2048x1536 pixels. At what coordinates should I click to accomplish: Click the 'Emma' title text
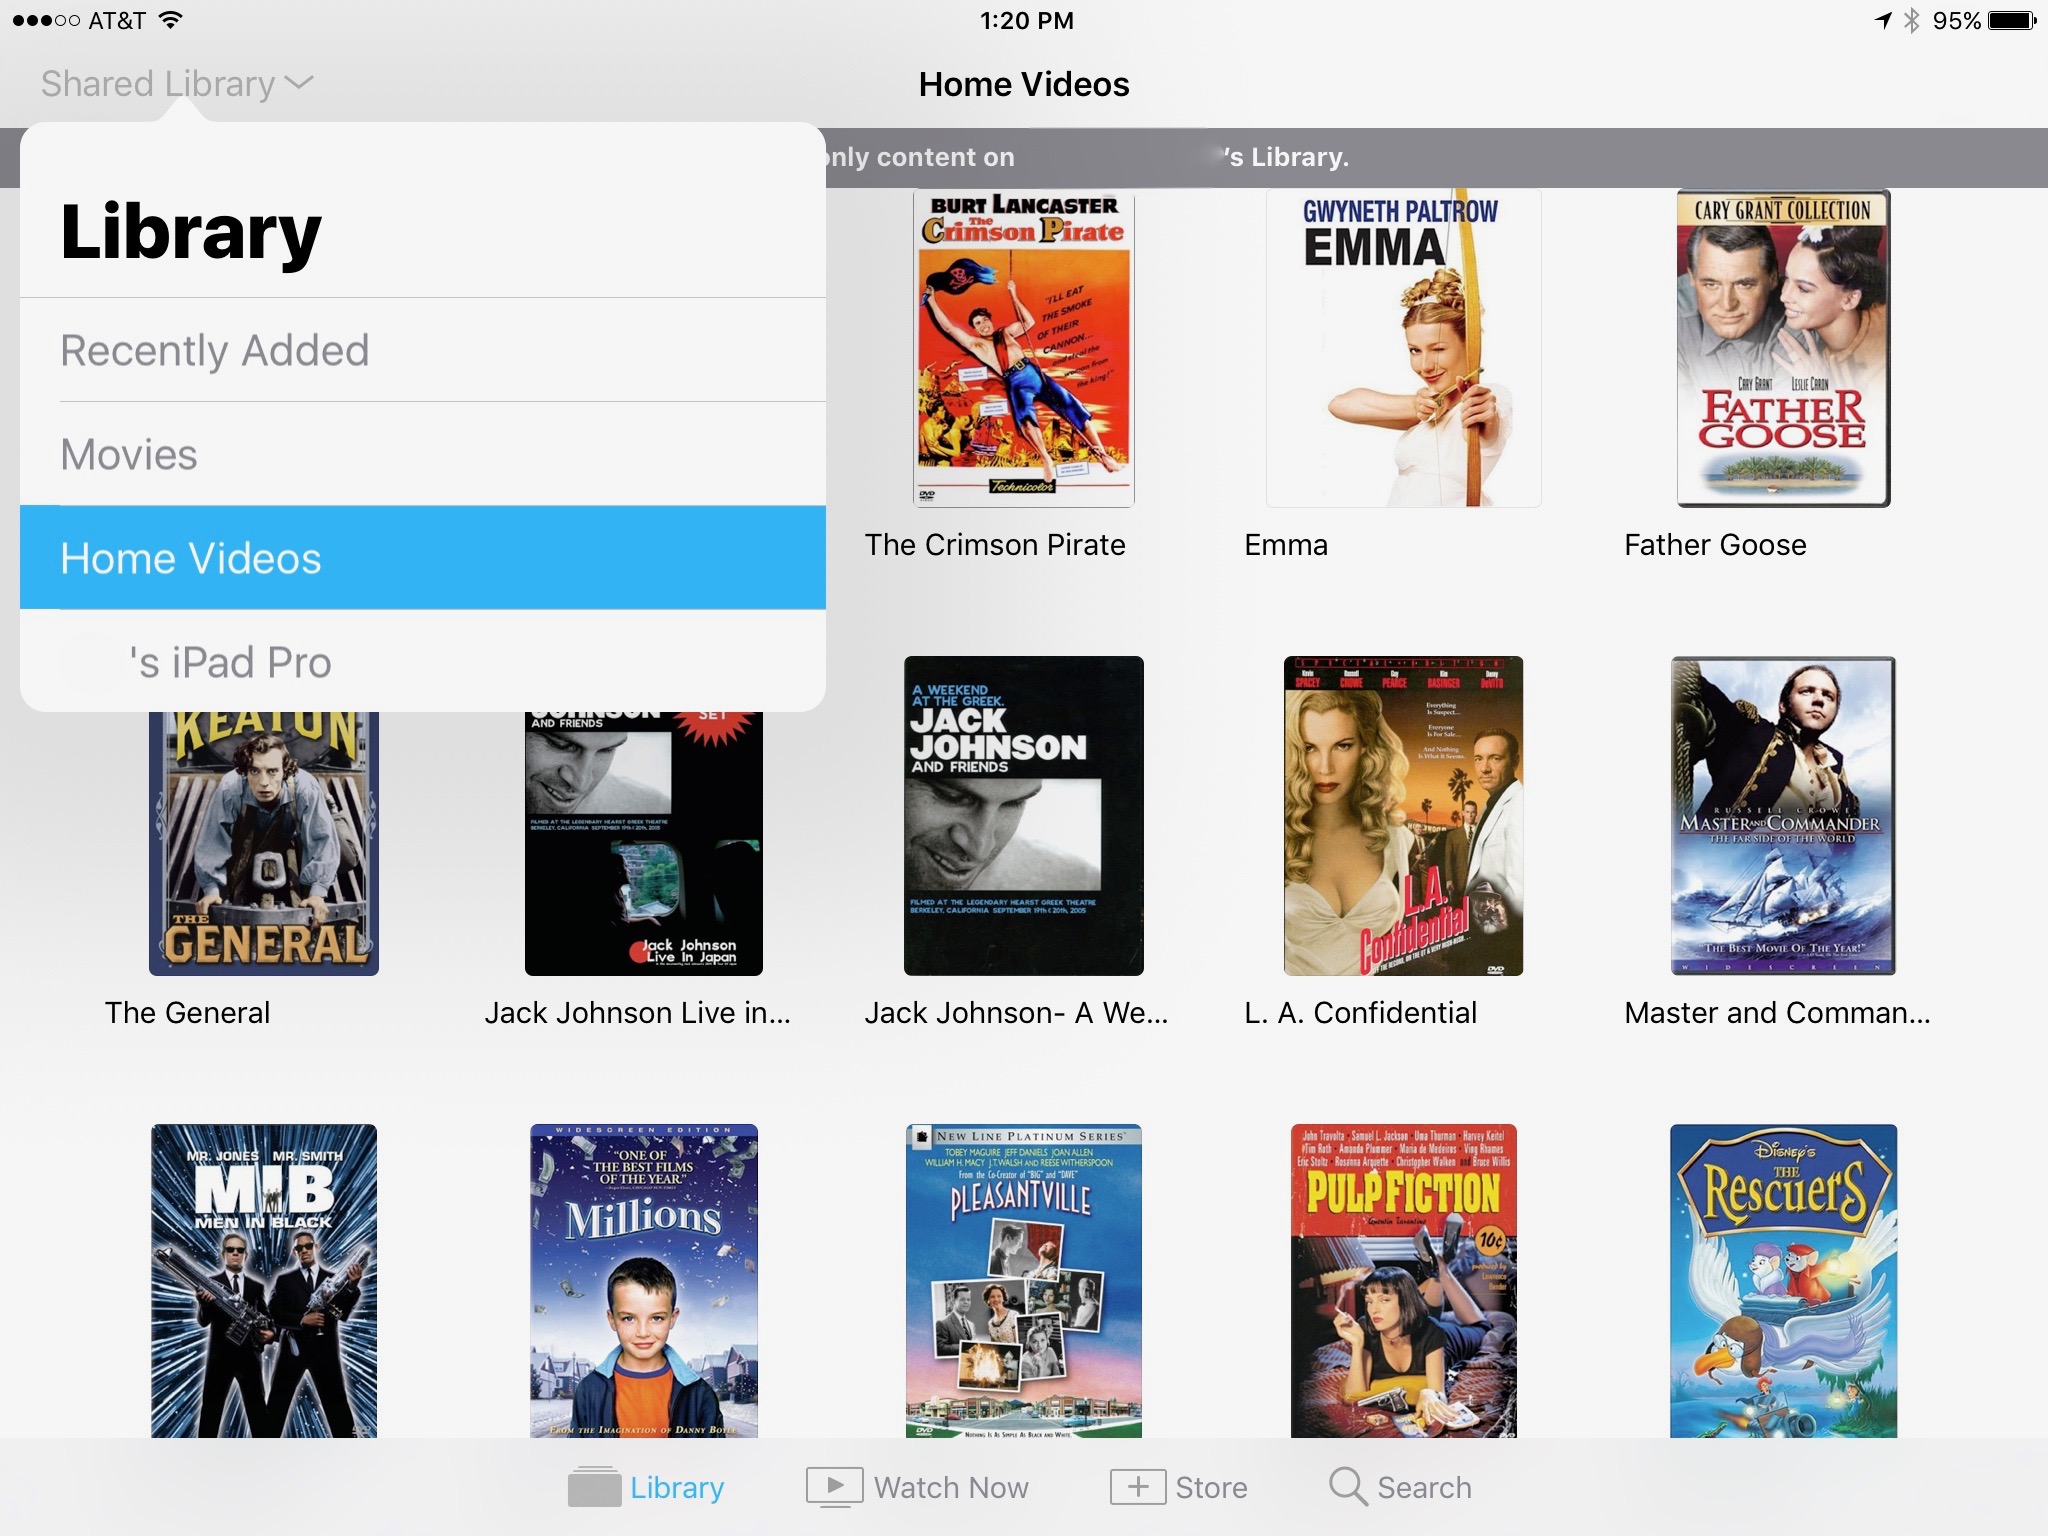click(x=1286, y=545)
